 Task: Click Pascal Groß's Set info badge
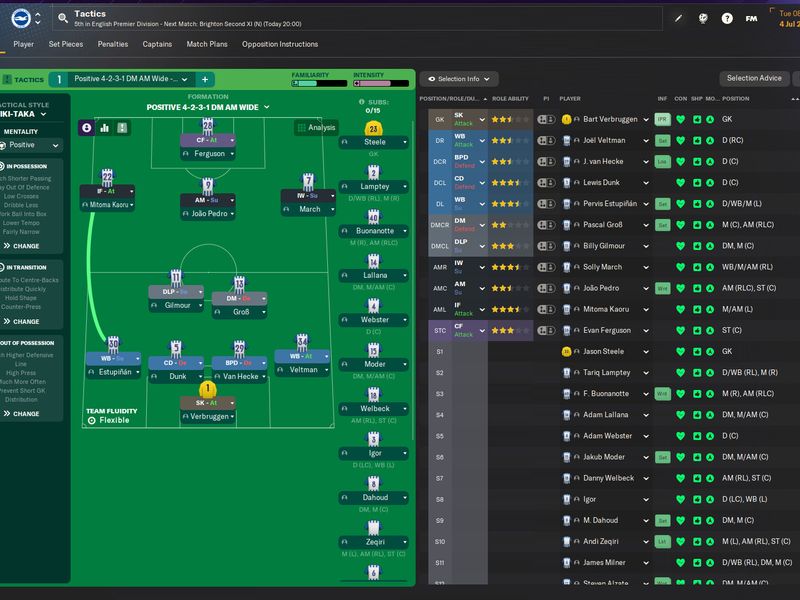coord(662,225)
